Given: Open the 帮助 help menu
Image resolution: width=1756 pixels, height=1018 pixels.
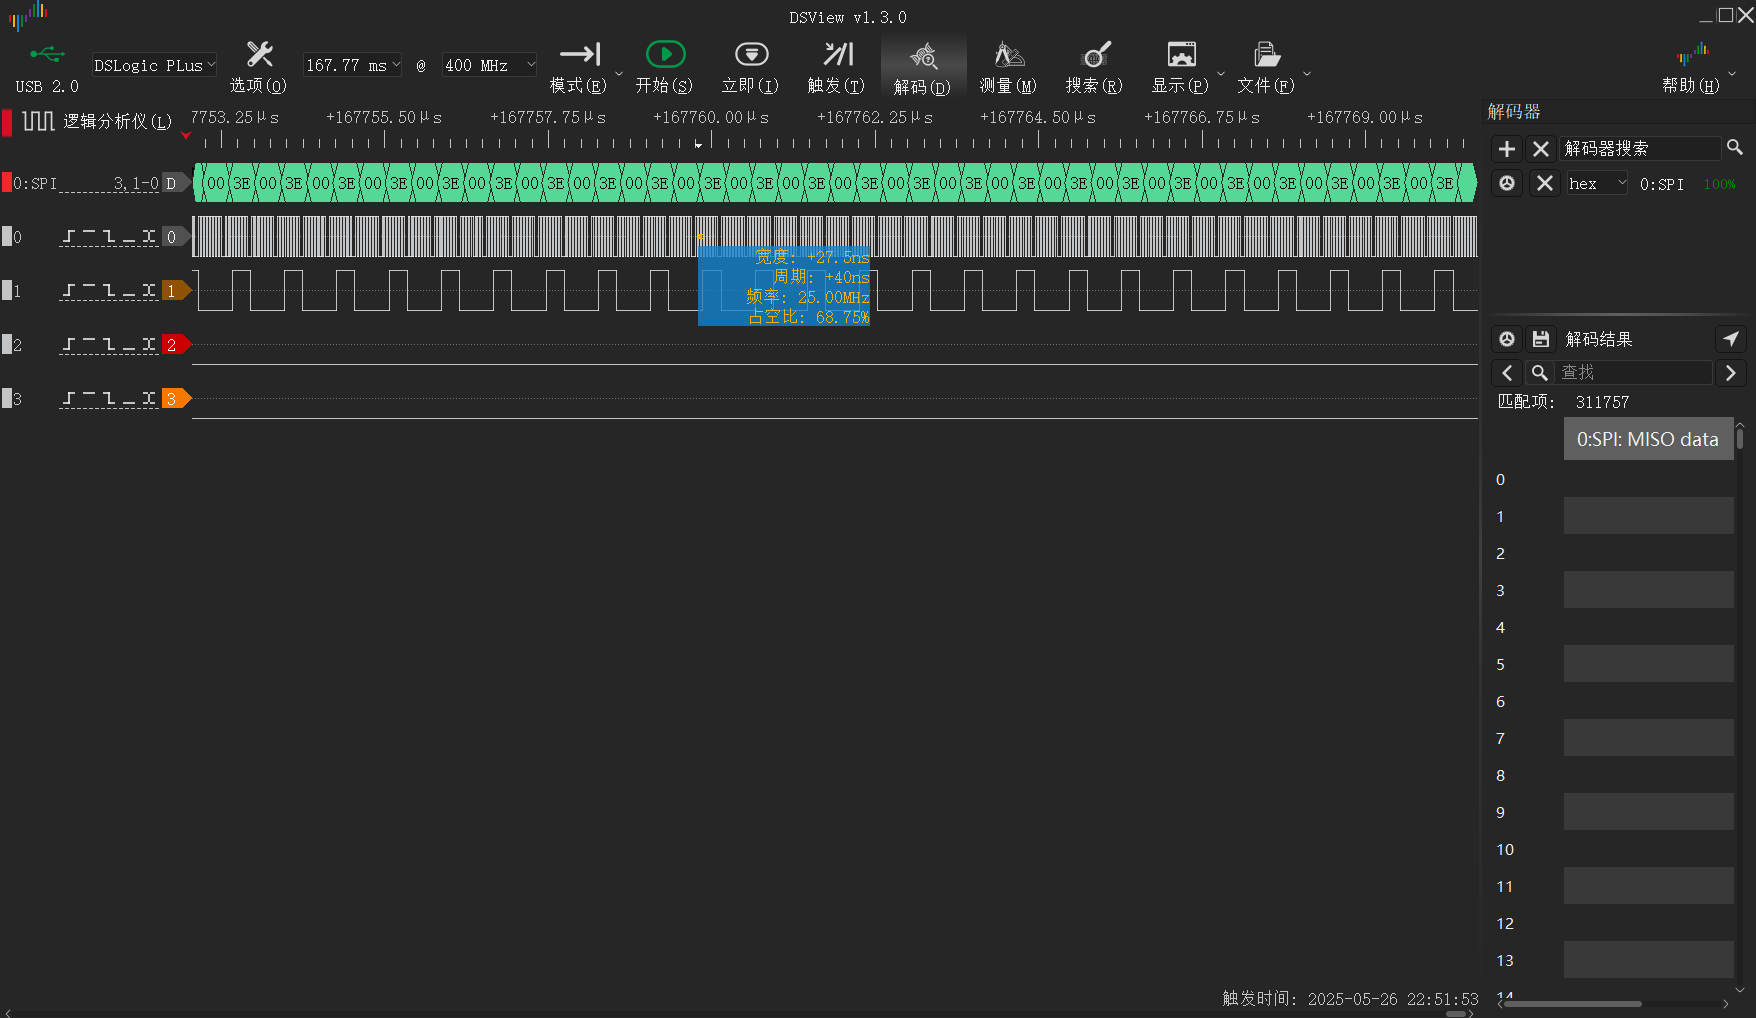Looking at the screenshot, I should pos(1691,67).
